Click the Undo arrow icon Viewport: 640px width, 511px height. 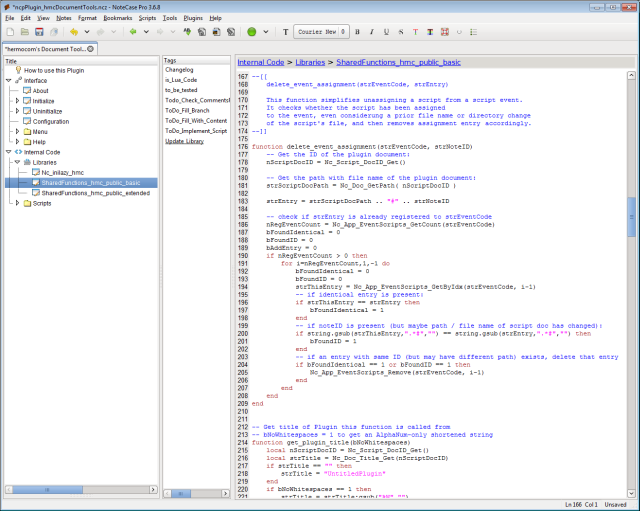(74, 32)
